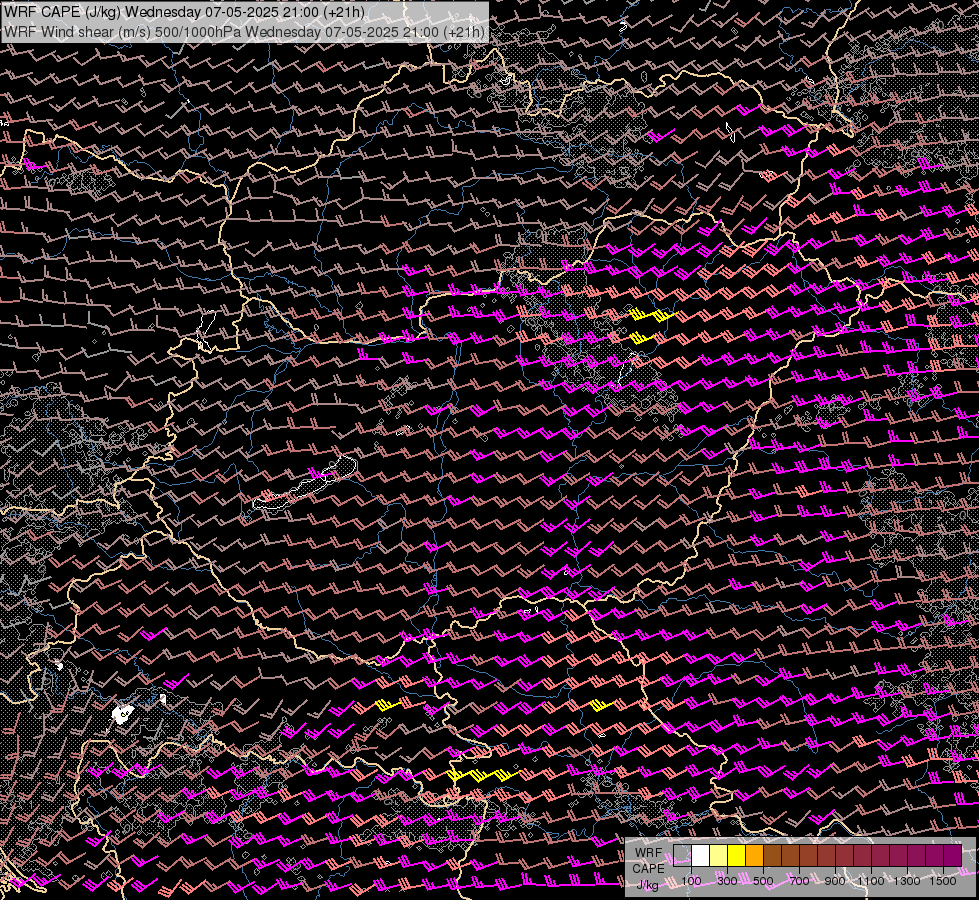This screenshot has height=900, width=979.
Task: Click the 'WRF CAPE (J/kg)' title line
Action: click(184, 12)
